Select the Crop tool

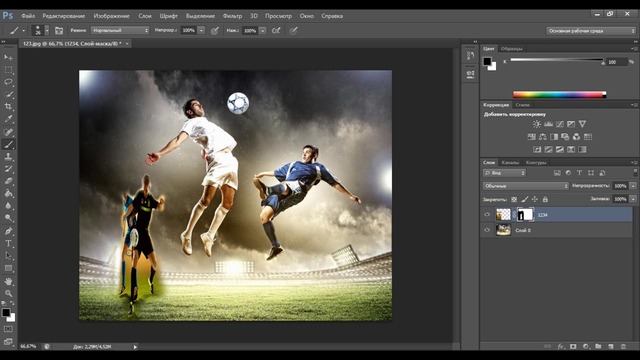8,107
